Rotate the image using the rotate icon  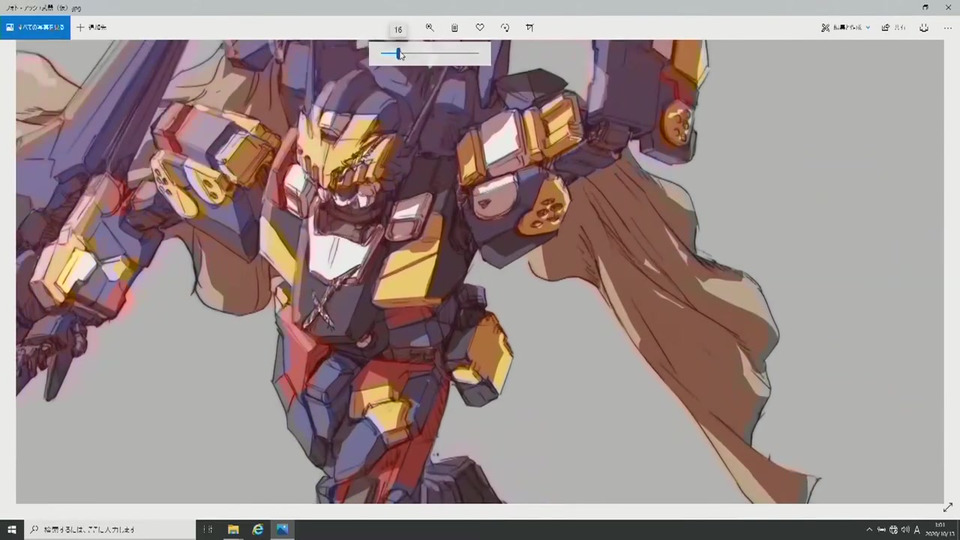coord(505,28)
